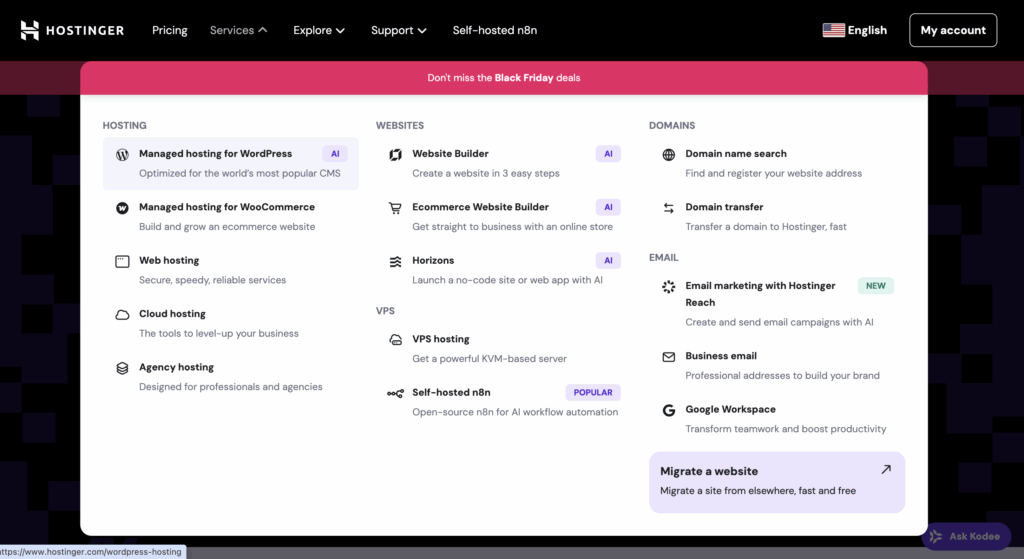Screen dimensions: 1024x559
Task: Click the WooCommerce icon in Hosting list
Action: pyautogui.click(x=122, y=208)
